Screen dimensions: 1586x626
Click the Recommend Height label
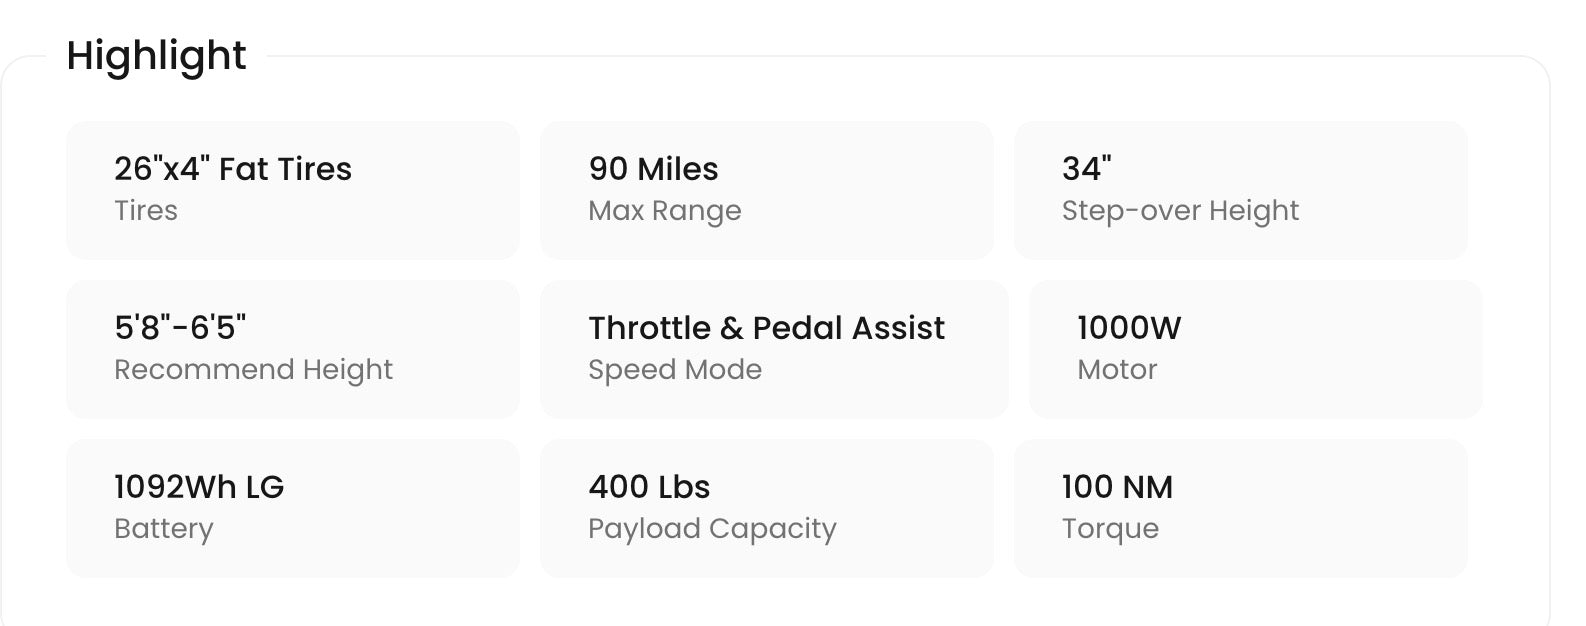[253, 370]
